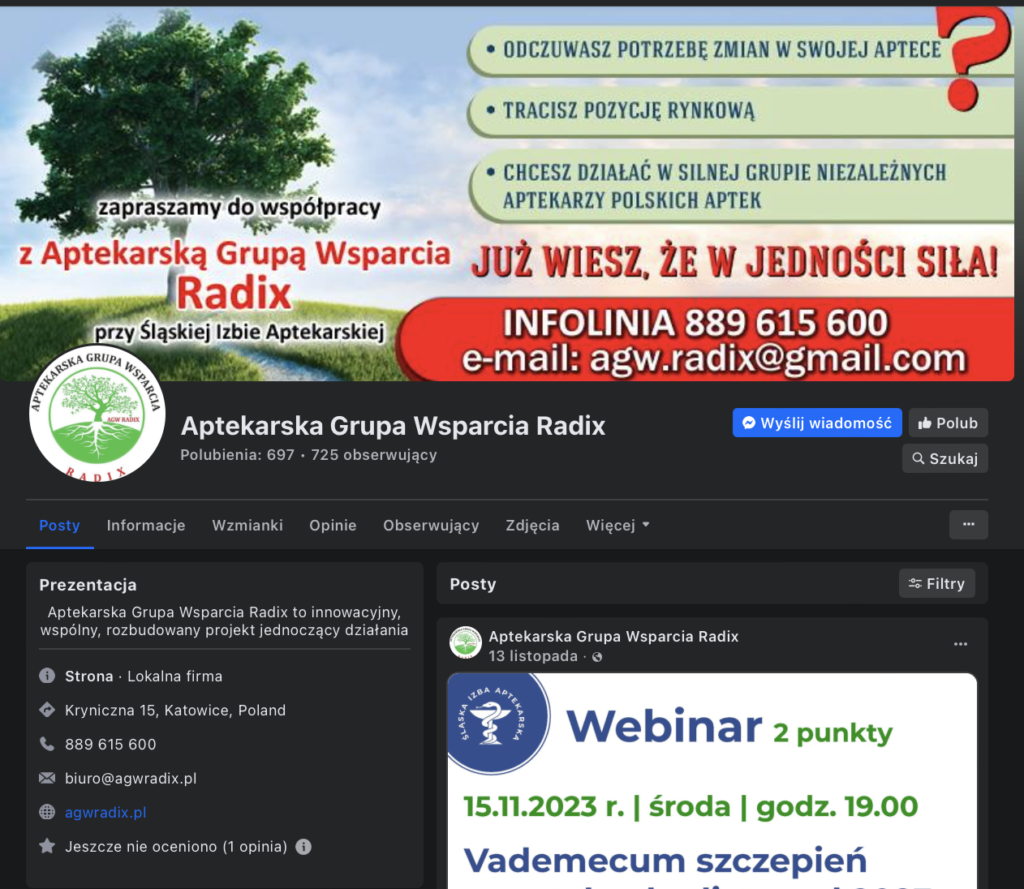
Task: Expand the Więcej dropdown menu
Action: pos(617,525)
